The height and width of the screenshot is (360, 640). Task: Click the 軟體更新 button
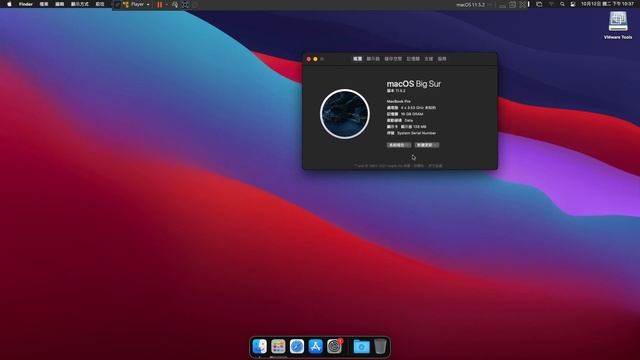pyautogui.click(x=427, y=145)
